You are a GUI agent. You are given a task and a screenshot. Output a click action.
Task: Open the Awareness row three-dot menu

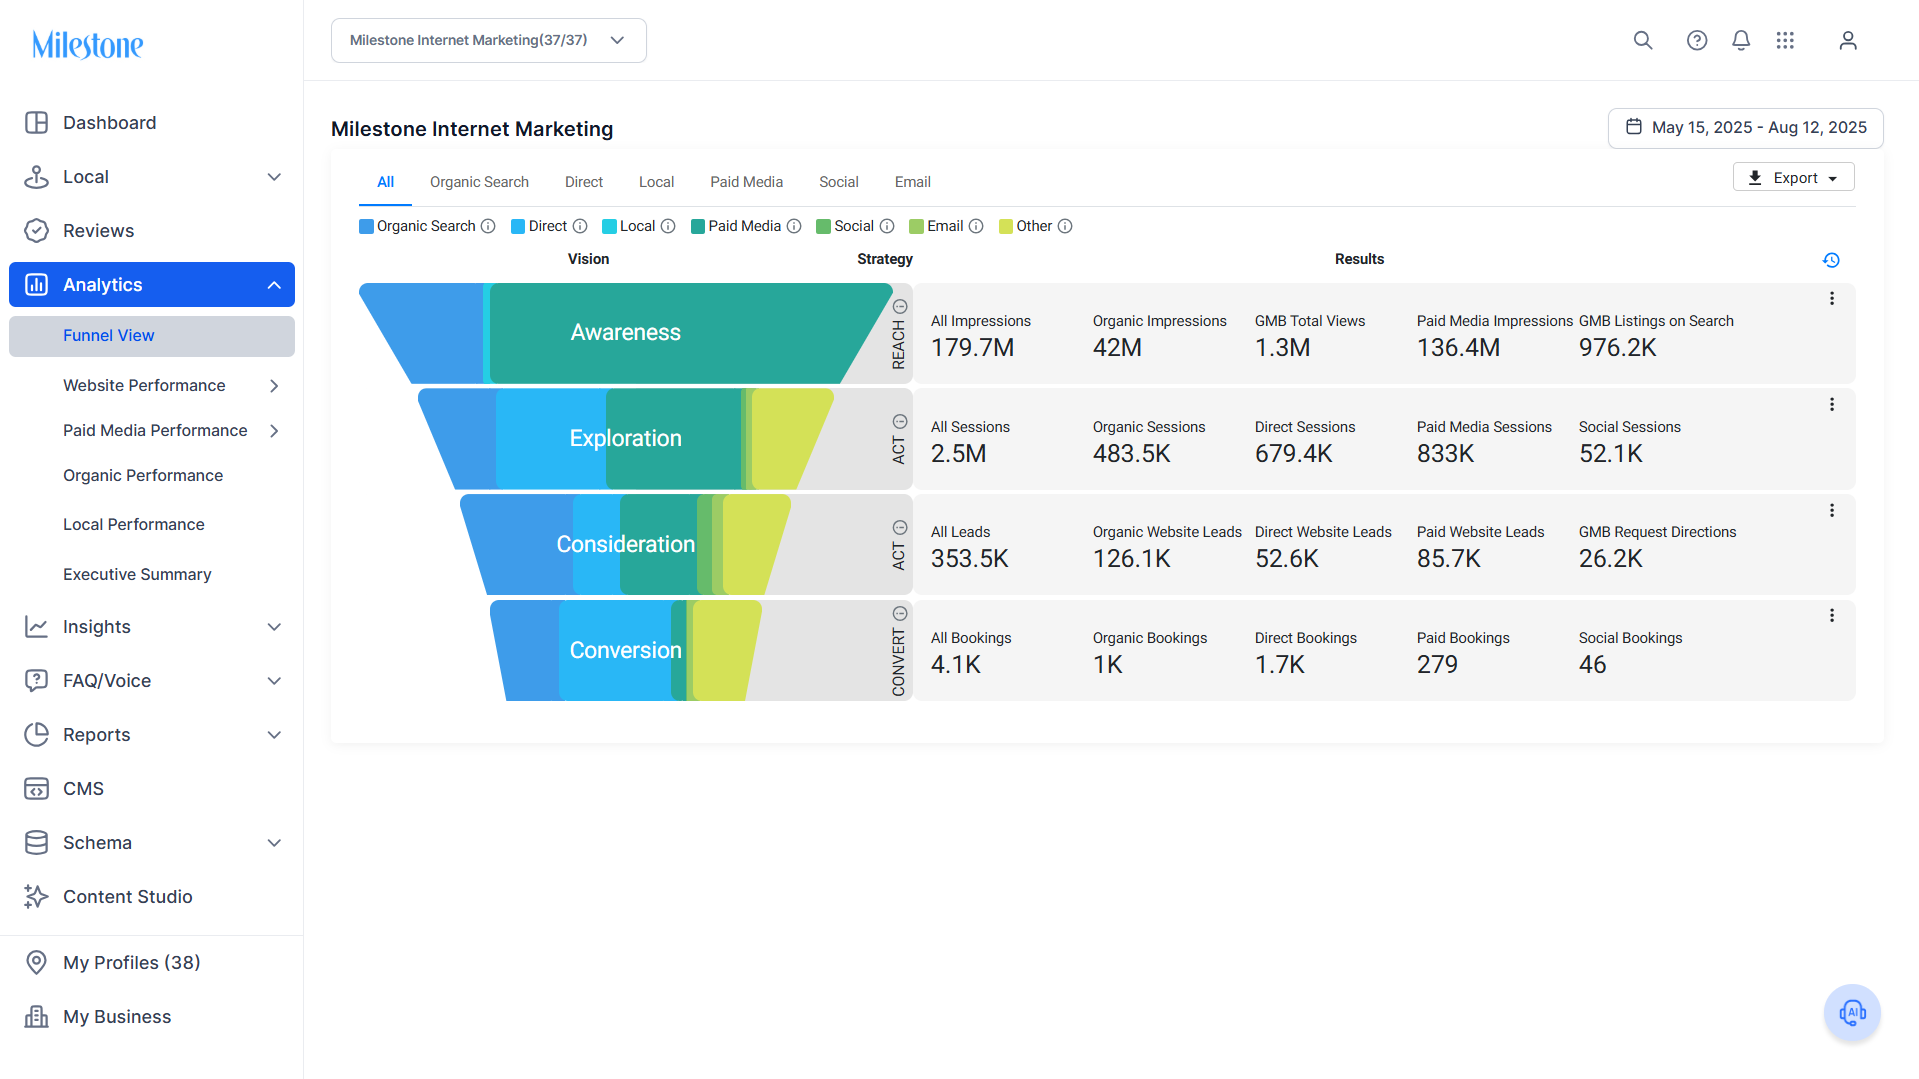1832,299
